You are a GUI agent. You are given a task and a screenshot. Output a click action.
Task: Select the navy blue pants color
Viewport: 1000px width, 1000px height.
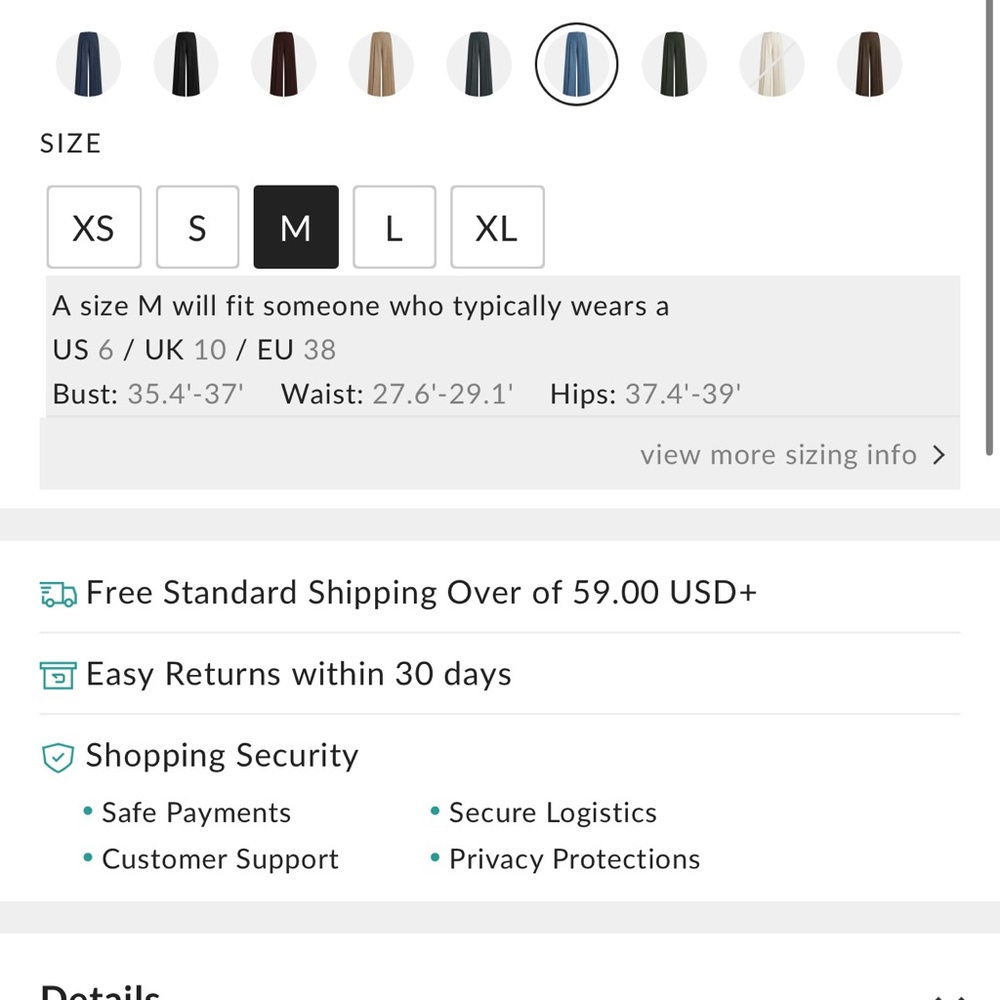[x=88, y=64]
